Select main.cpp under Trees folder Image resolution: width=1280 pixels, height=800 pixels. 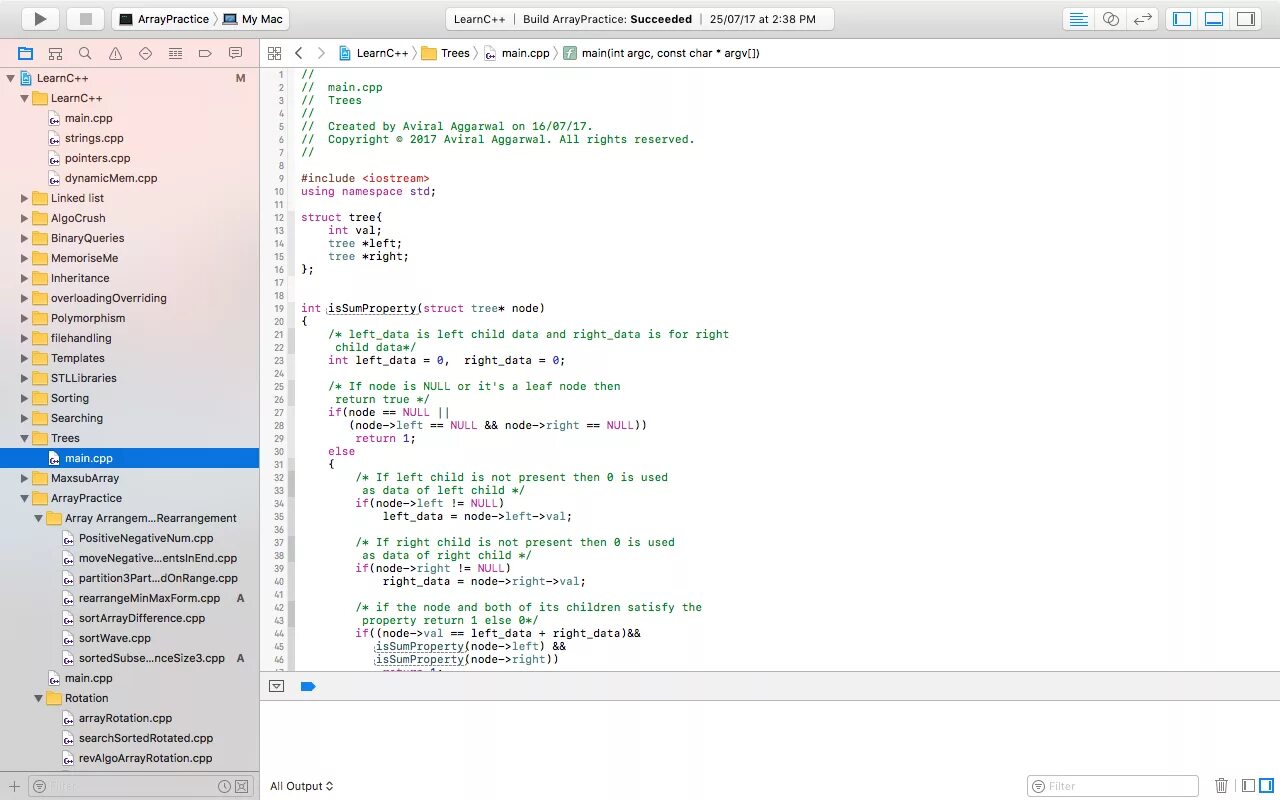coord(129,458)
